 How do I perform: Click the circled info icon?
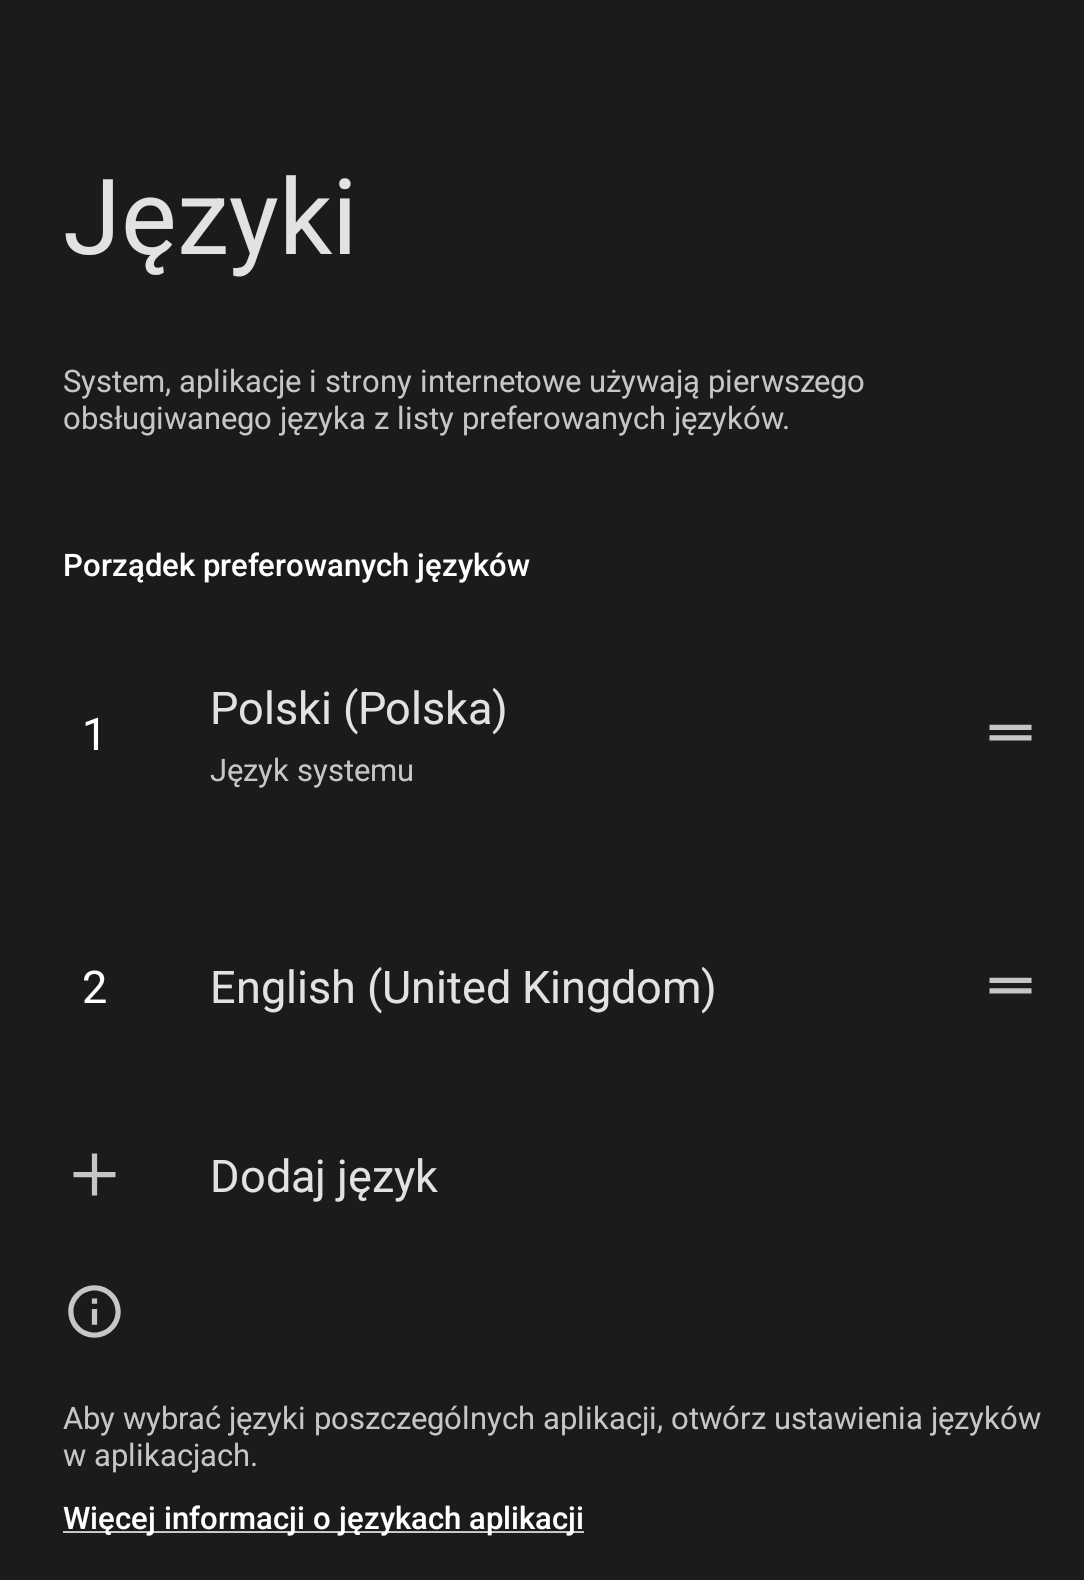click(x=95, y=1311)
